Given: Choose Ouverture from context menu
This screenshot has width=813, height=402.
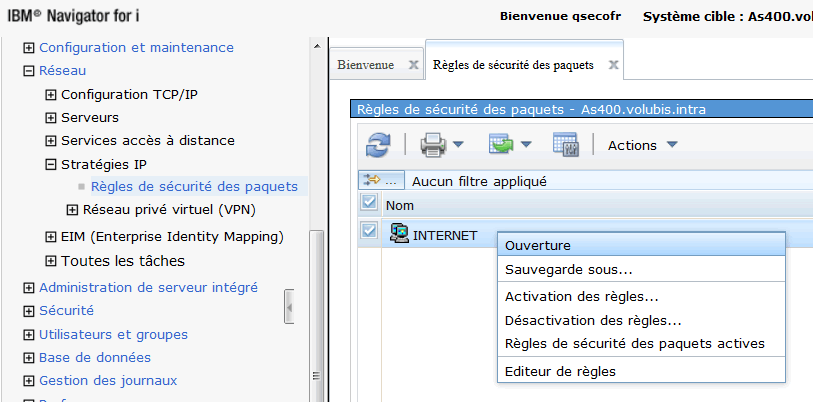Looking at the screenshot, I should pos(641,245).
